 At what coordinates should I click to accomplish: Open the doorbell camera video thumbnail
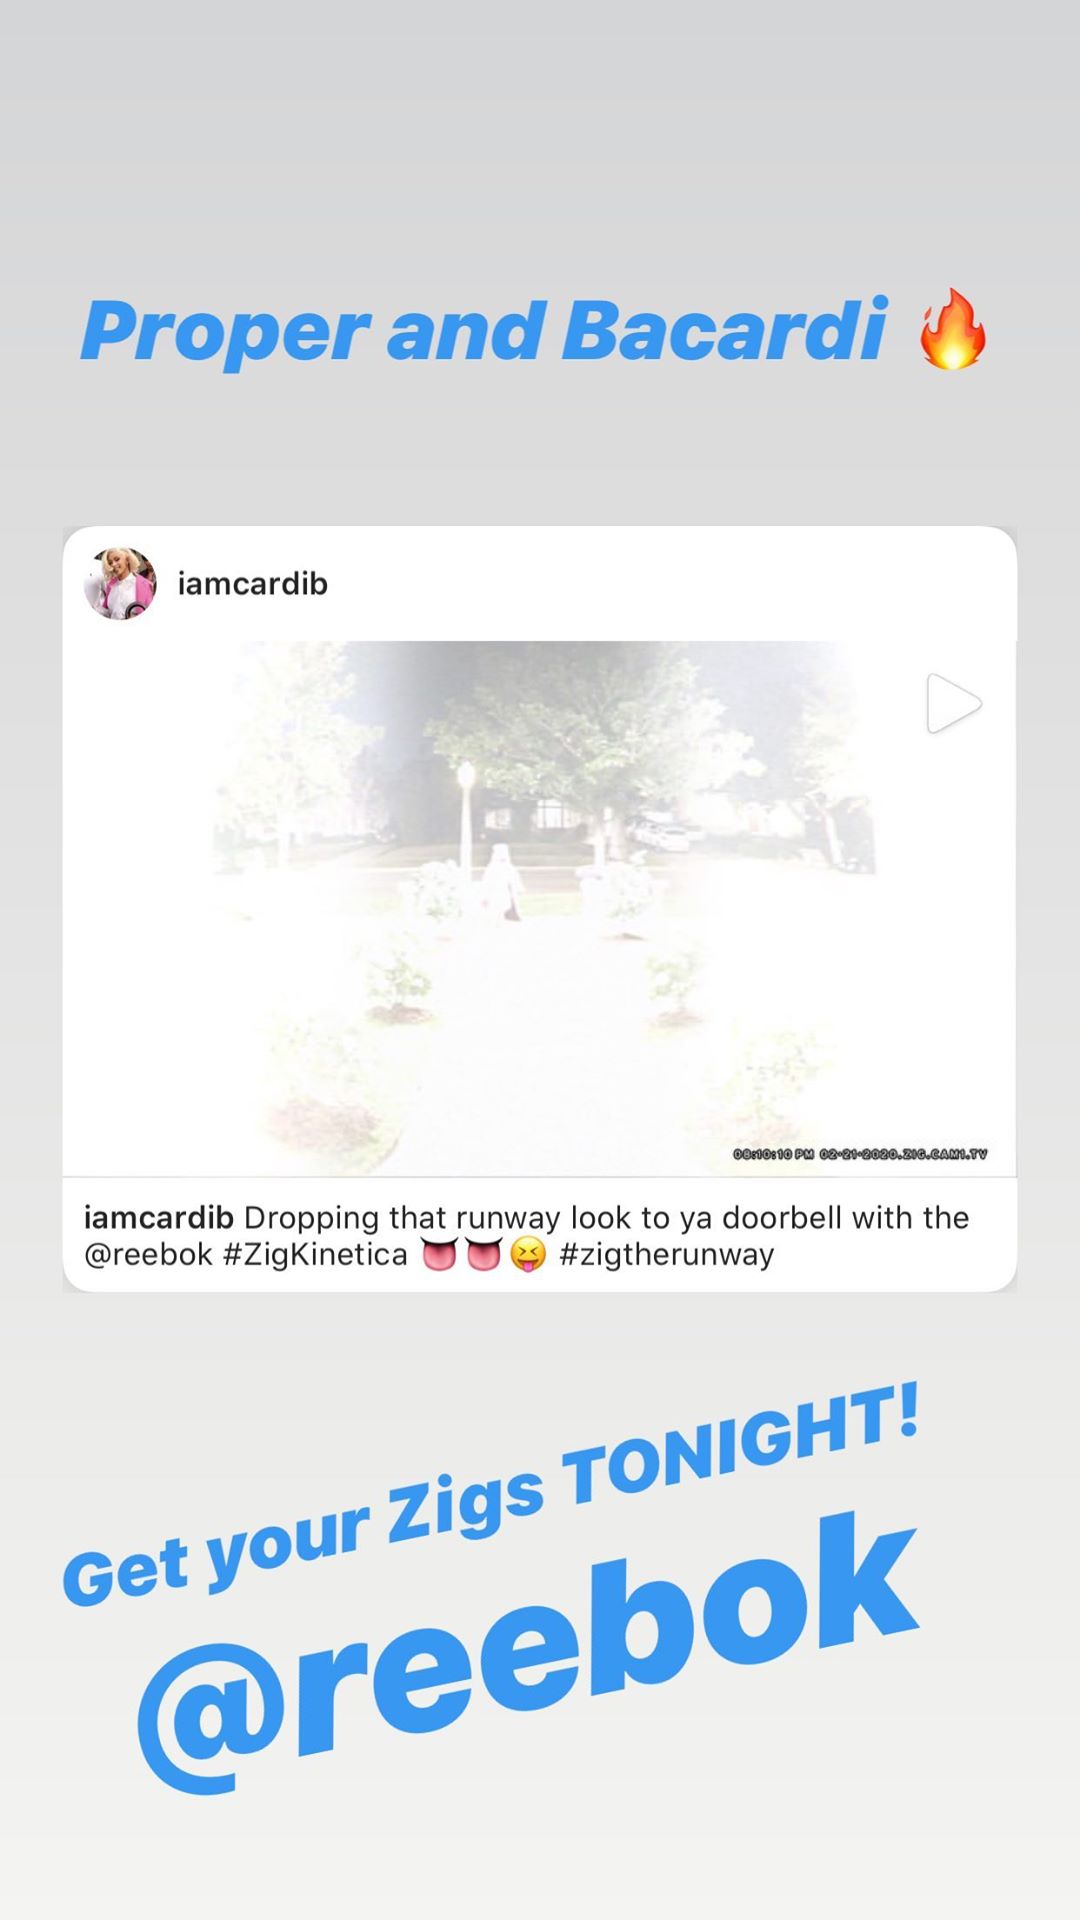point(540,908)
